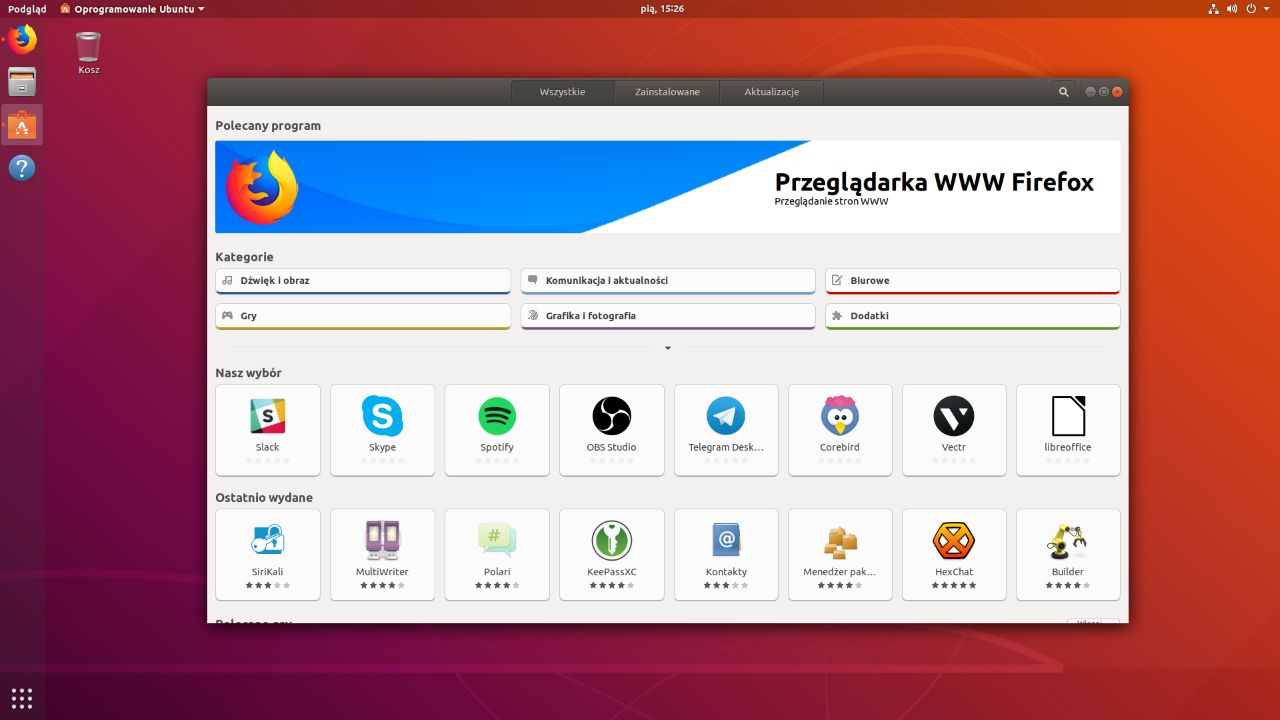Open the Komunikacja i aktualności category

coord(668,281)
